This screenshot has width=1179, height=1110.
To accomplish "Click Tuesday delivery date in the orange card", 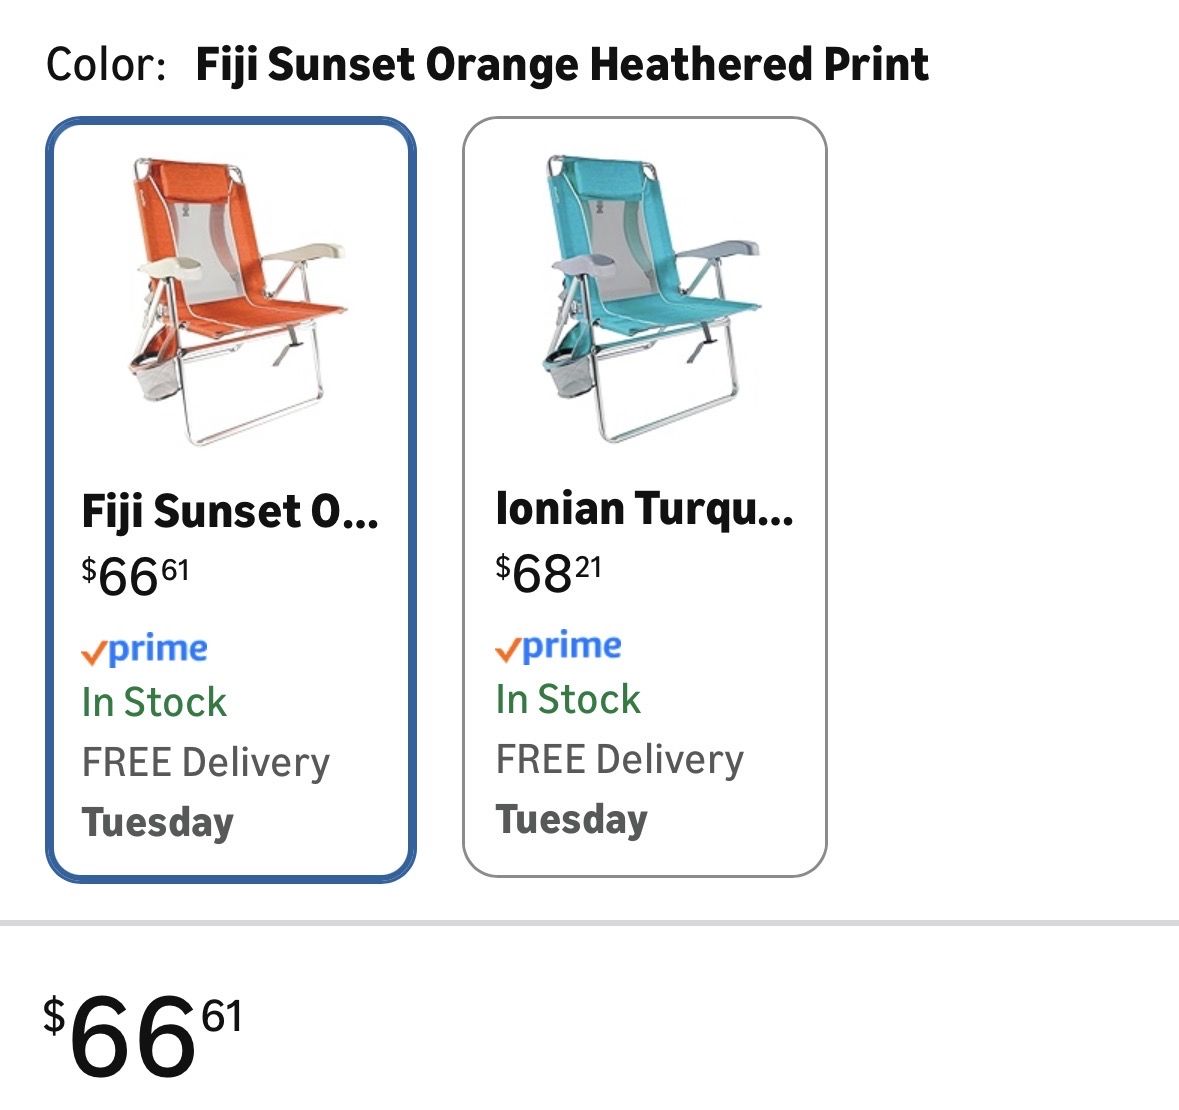I will (158, 823).
